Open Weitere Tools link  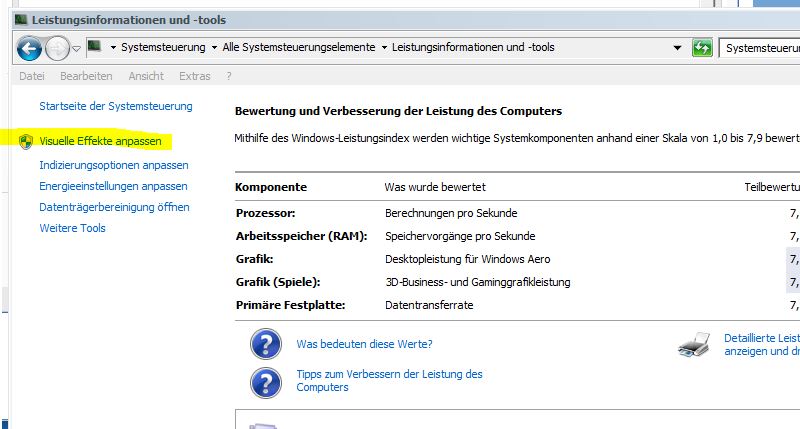point(72,228)
